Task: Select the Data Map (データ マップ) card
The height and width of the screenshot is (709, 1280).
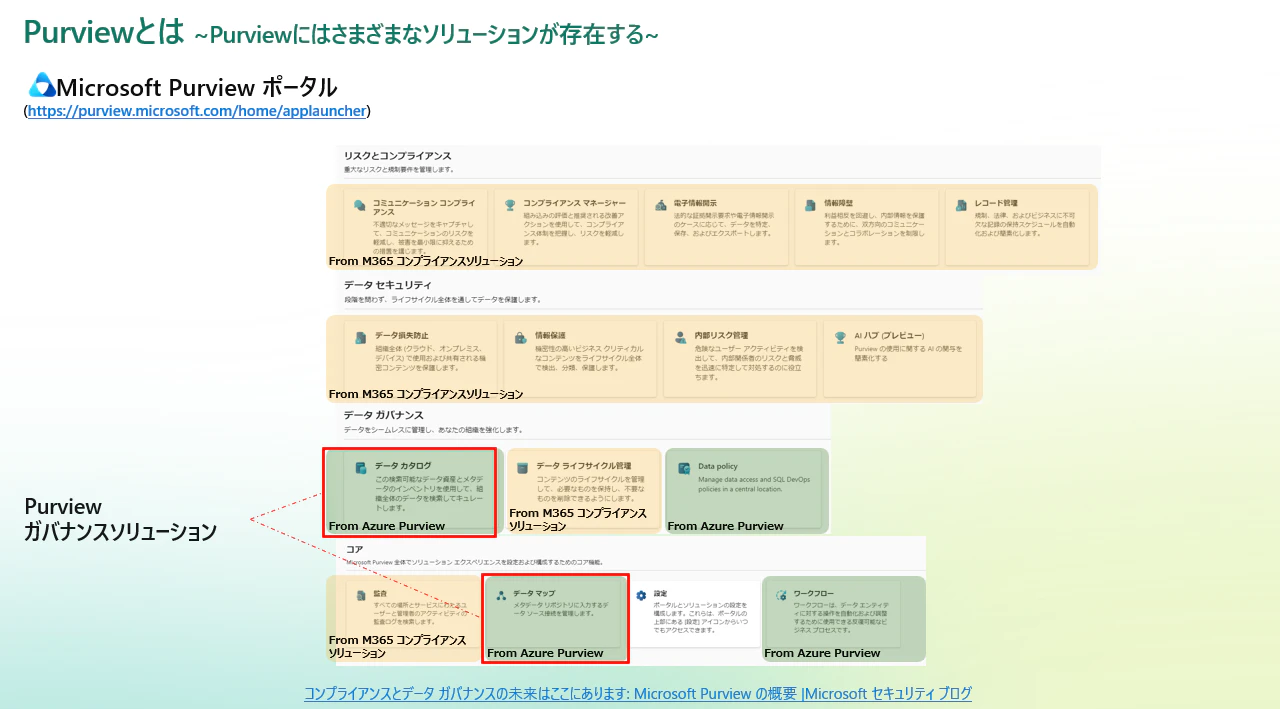Action: coord(555,618)
